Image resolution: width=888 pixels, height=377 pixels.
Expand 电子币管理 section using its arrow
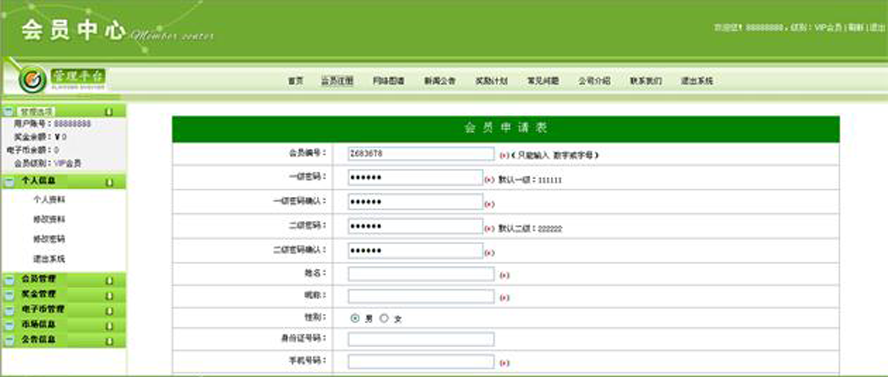tap(109, 311)
